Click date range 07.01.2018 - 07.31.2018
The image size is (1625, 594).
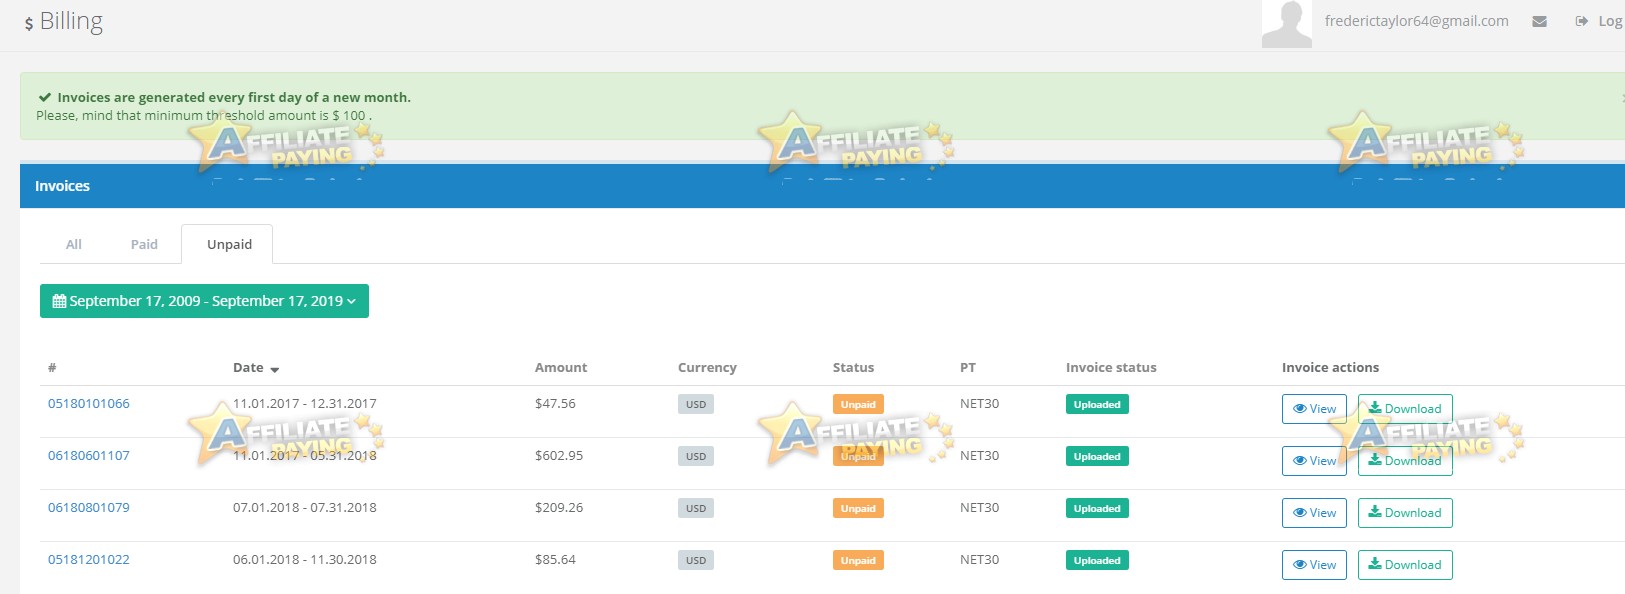(x=305, y=508)
